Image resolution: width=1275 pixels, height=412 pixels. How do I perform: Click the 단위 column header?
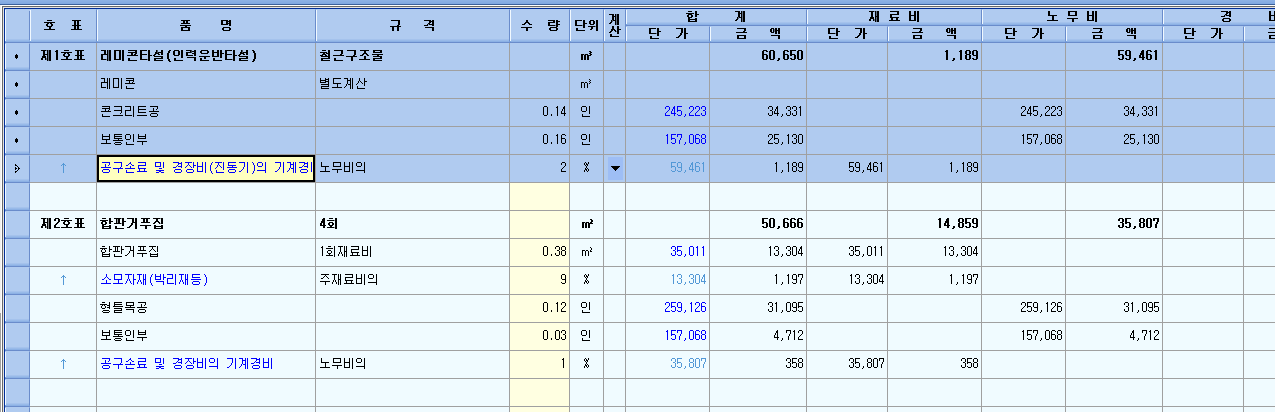[x=587, y=26]
